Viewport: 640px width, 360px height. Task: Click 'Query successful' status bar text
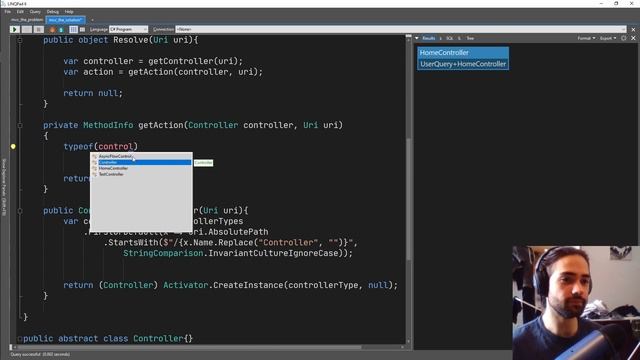(40, 355)
